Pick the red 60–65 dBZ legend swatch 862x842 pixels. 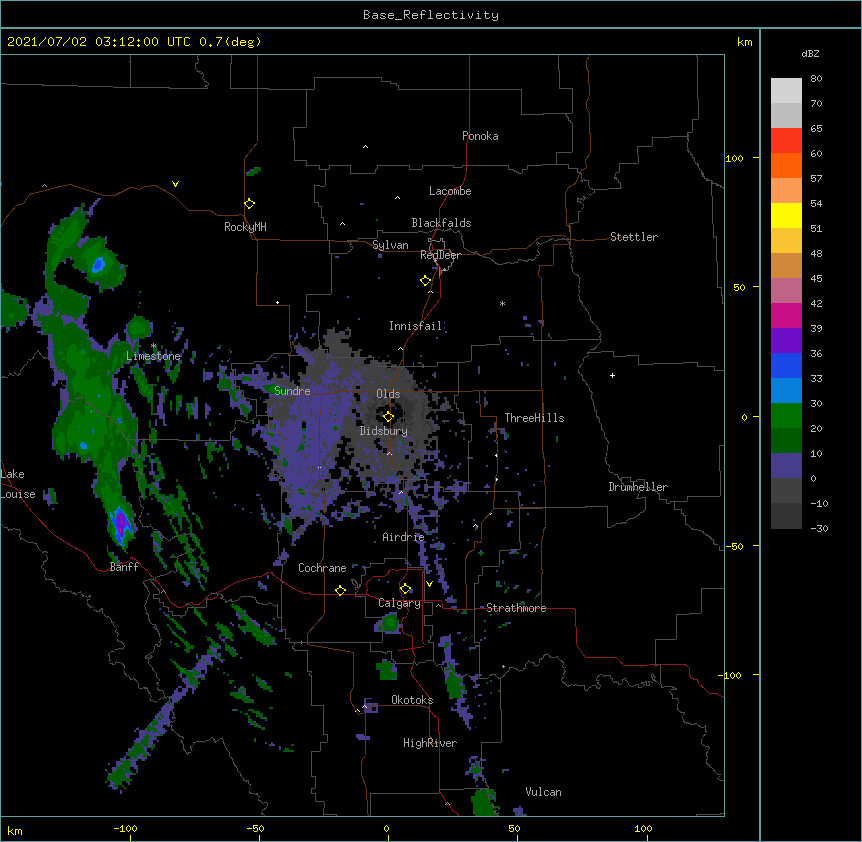[786, 141]
